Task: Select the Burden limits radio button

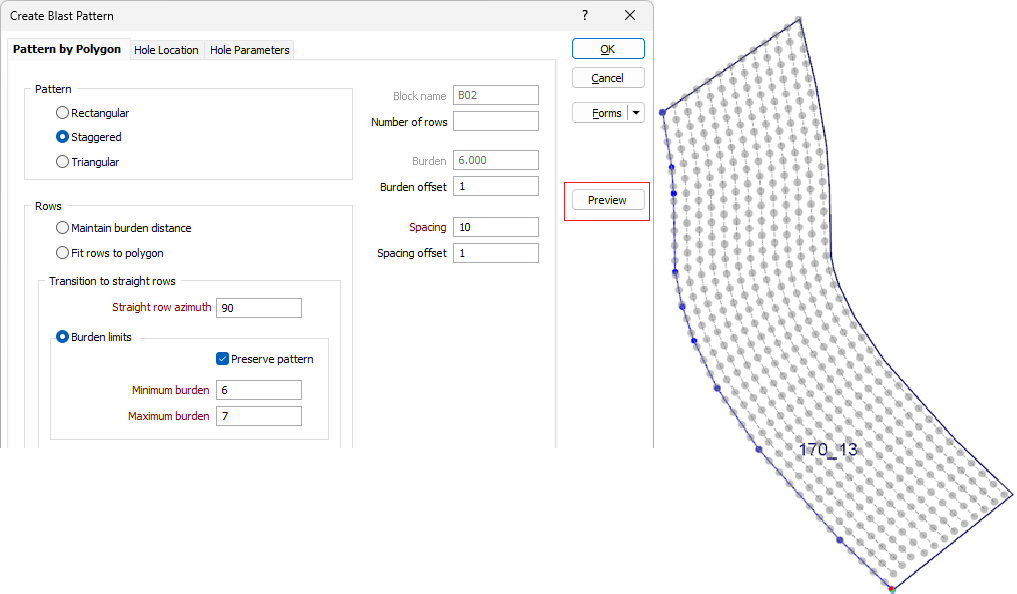Action: (63, 337)
